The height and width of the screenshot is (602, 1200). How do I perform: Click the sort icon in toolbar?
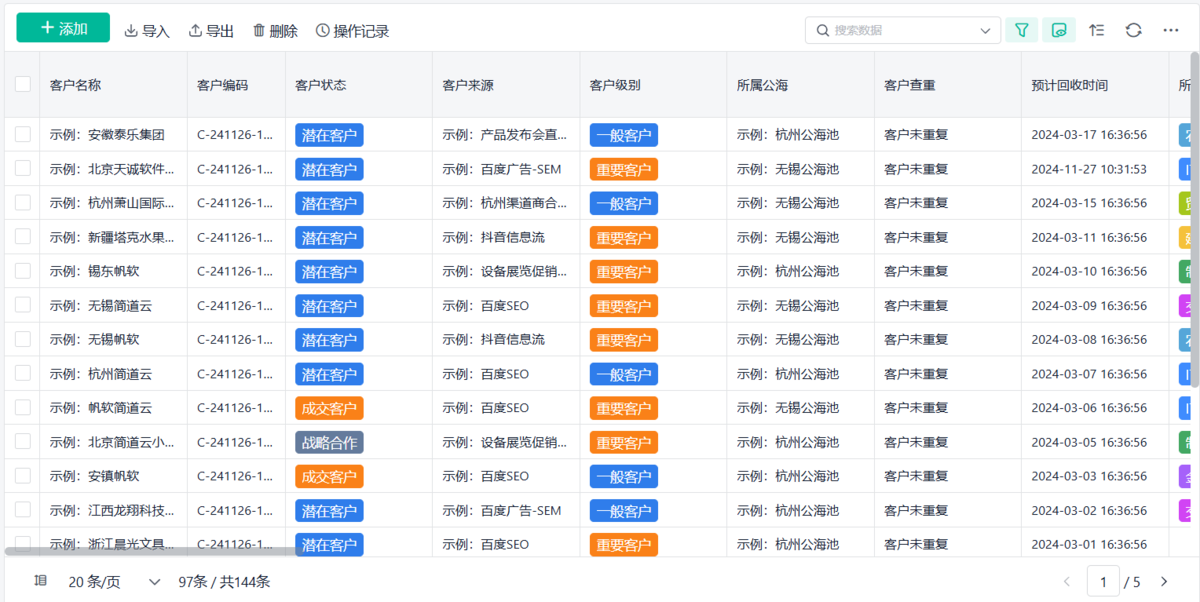pos(1097,30)
